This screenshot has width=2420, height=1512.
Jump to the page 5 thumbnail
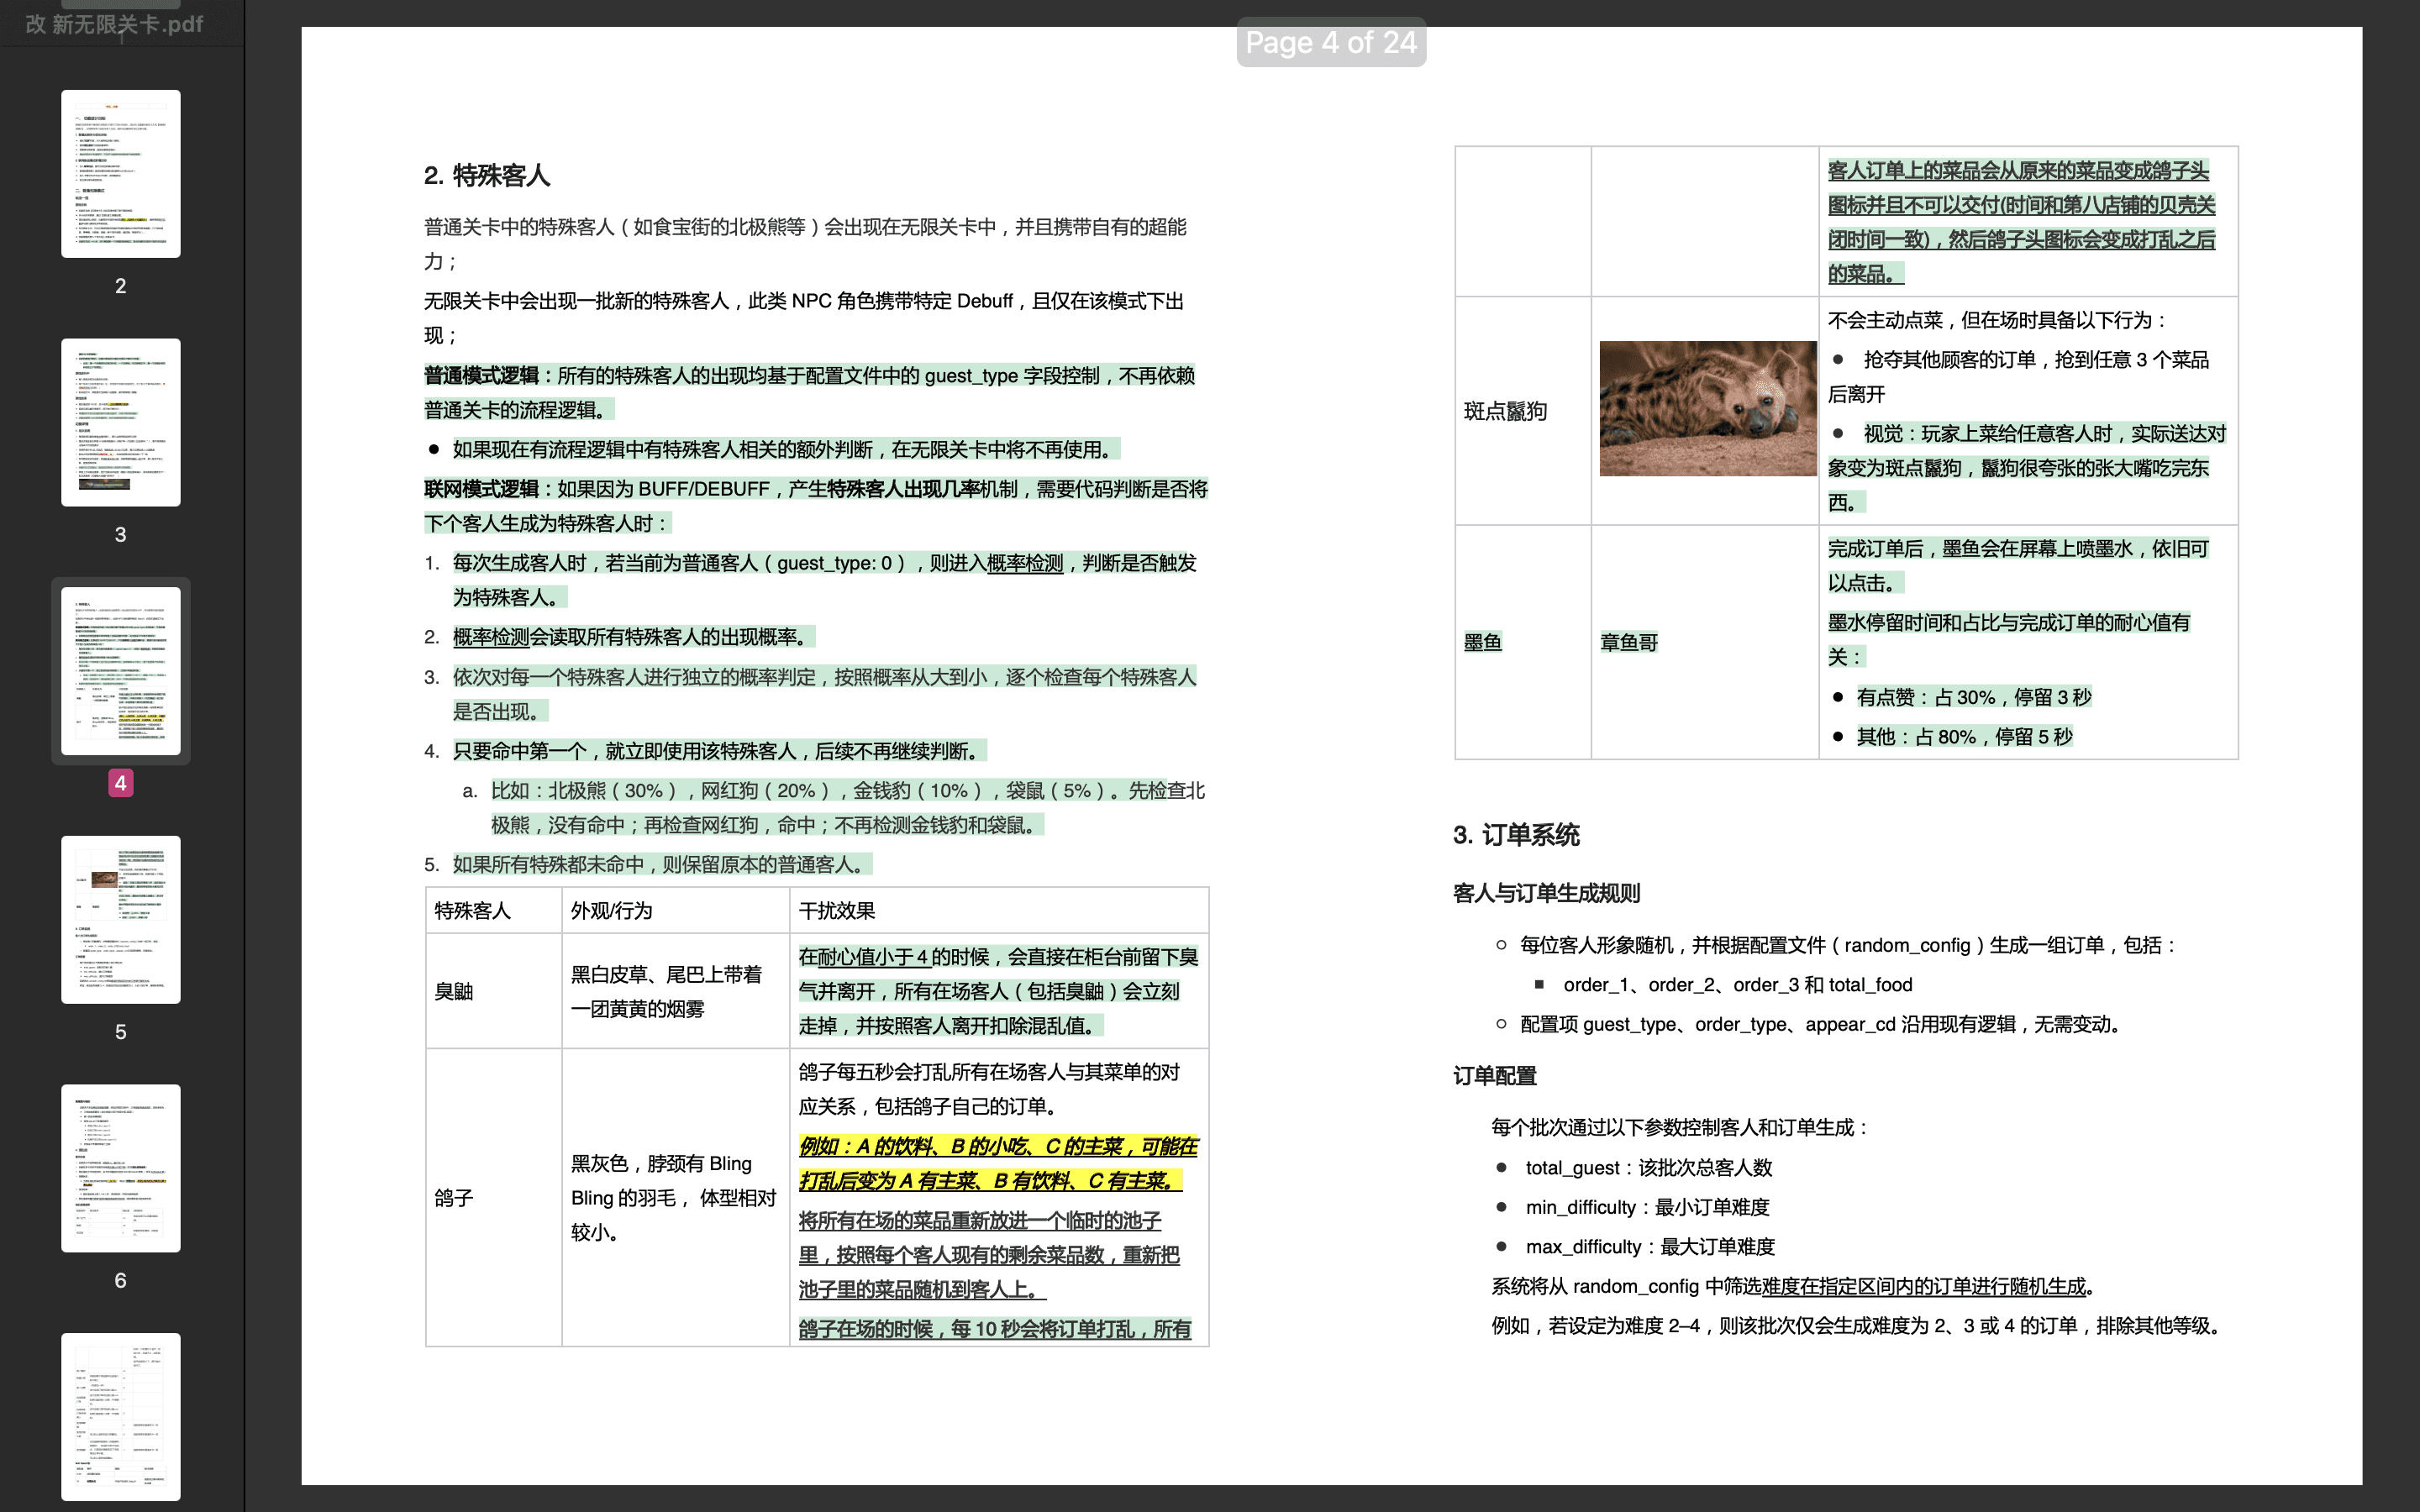coord(121,919)
